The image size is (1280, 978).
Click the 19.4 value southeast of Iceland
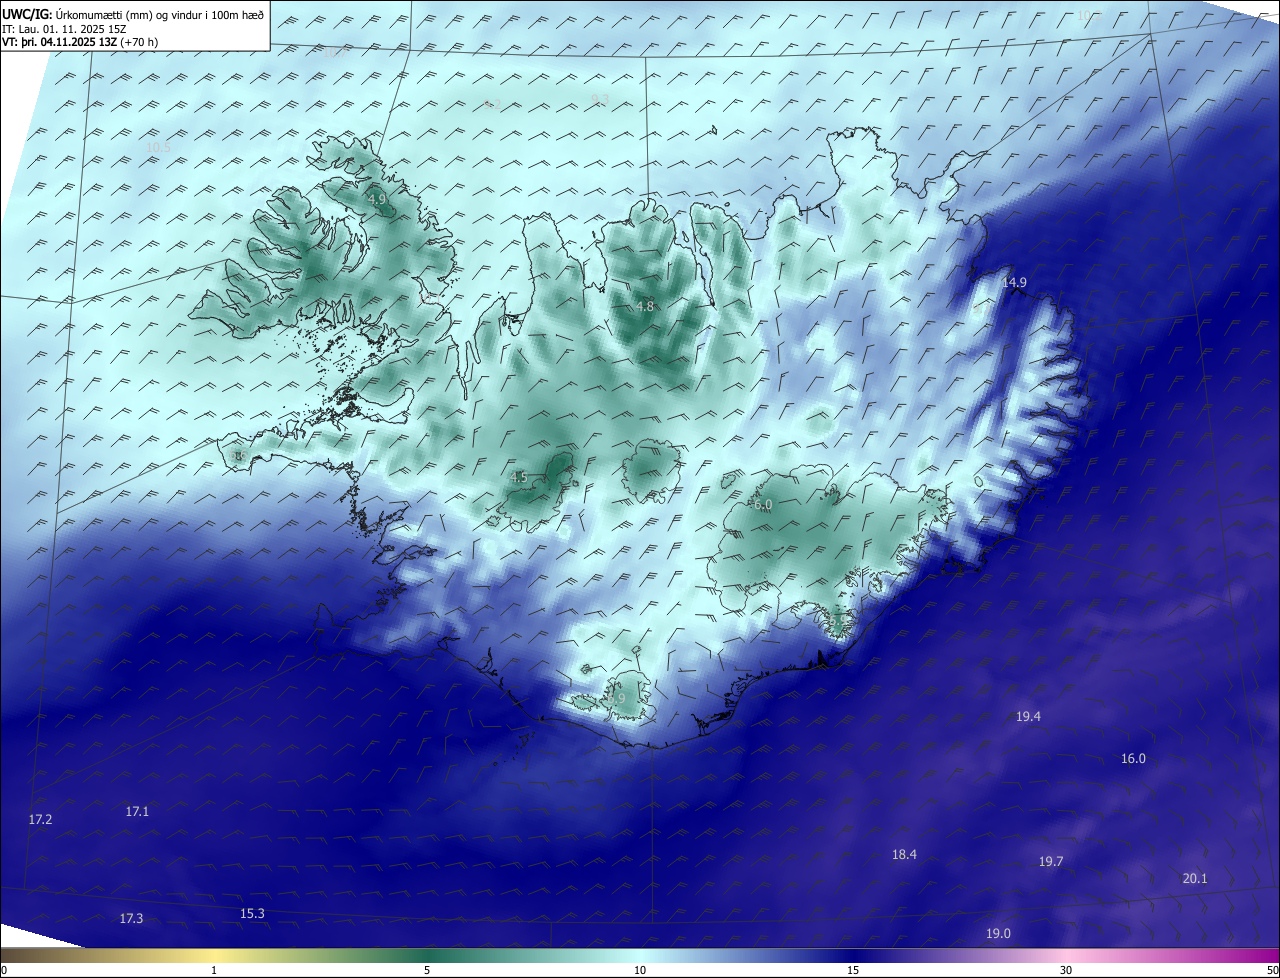[1028, 717]
